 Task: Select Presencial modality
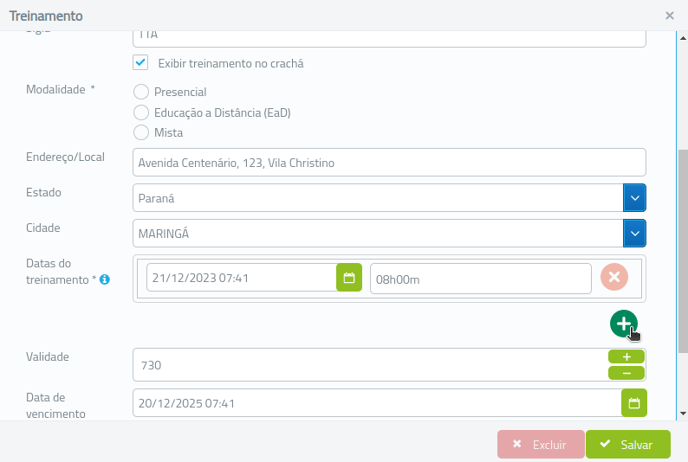pyautogui.click(x=141, y=92)
